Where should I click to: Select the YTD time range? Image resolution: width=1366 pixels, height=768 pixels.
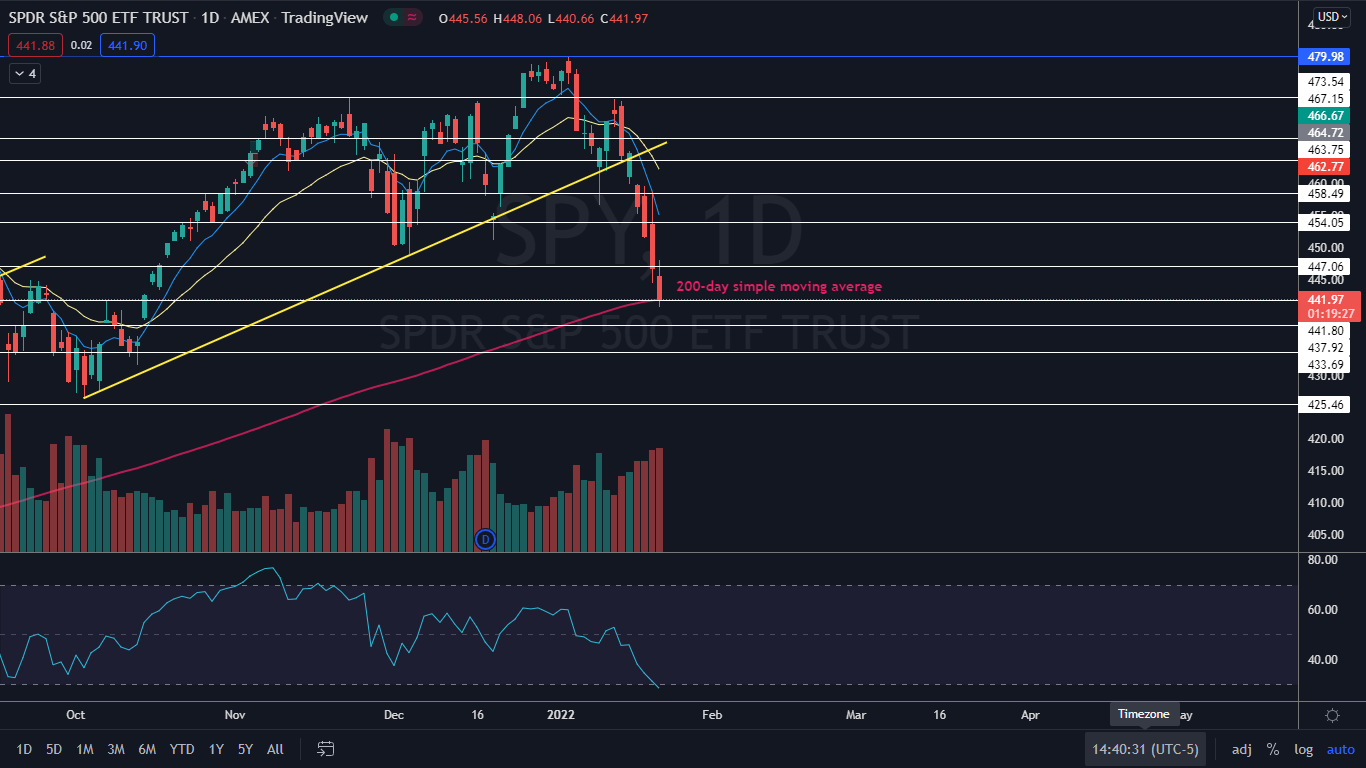pos(182,749)
